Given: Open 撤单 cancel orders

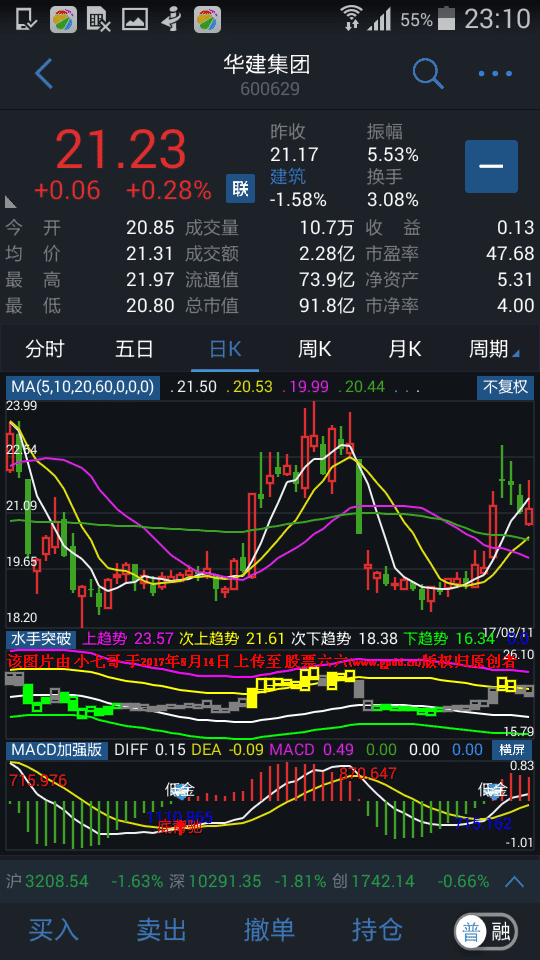Looking at the screenshot, I should click(x=269, y=930).
